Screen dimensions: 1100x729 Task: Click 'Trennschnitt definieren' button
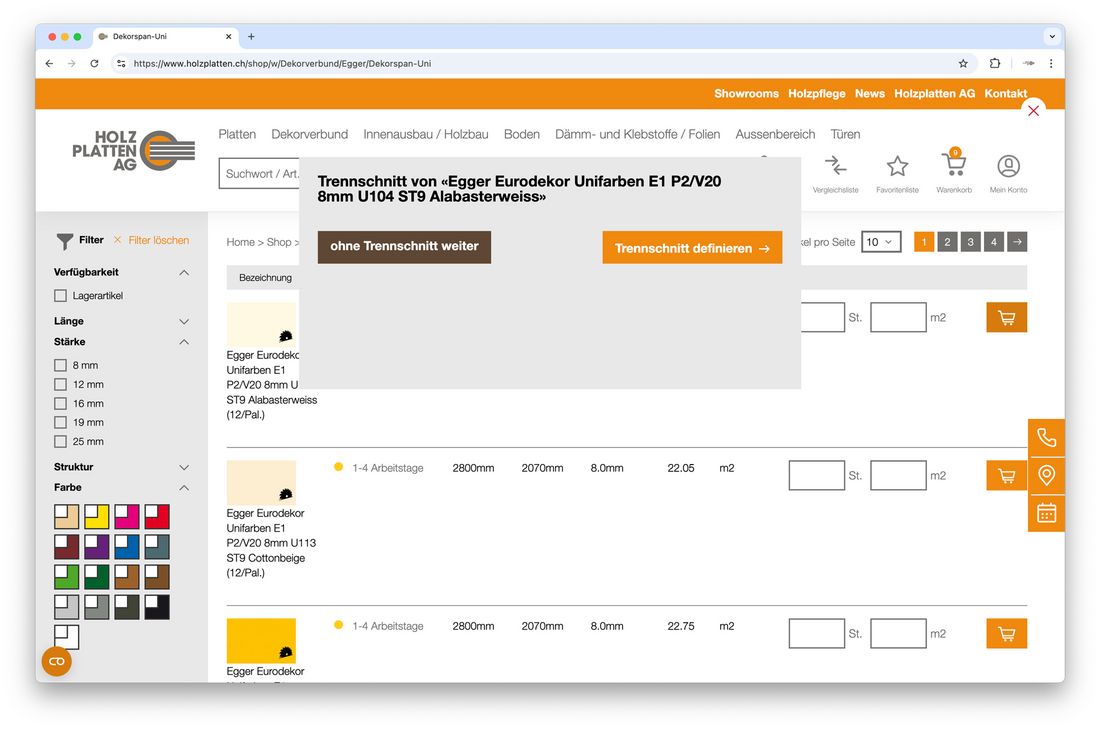pos(692,248)
